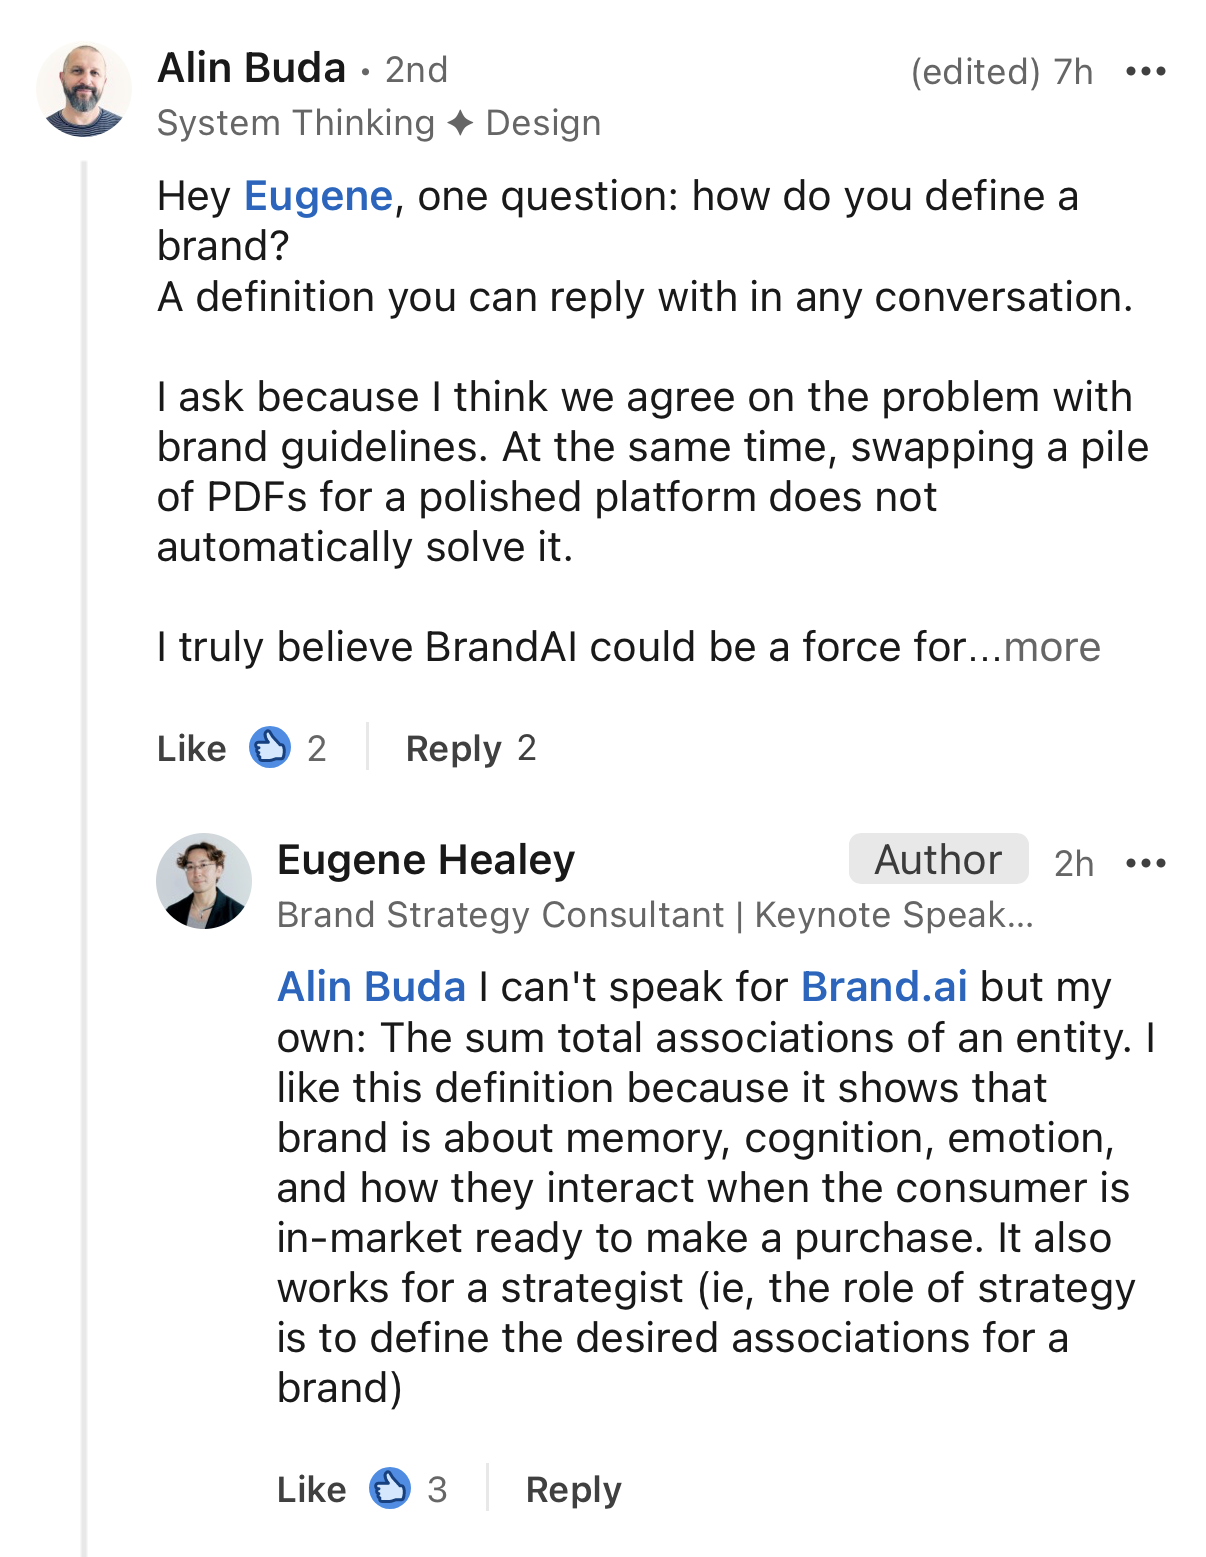The image size is (1206, 1557).
Task: Click the Alin Buda commenter name
Action: coord(251,68)
